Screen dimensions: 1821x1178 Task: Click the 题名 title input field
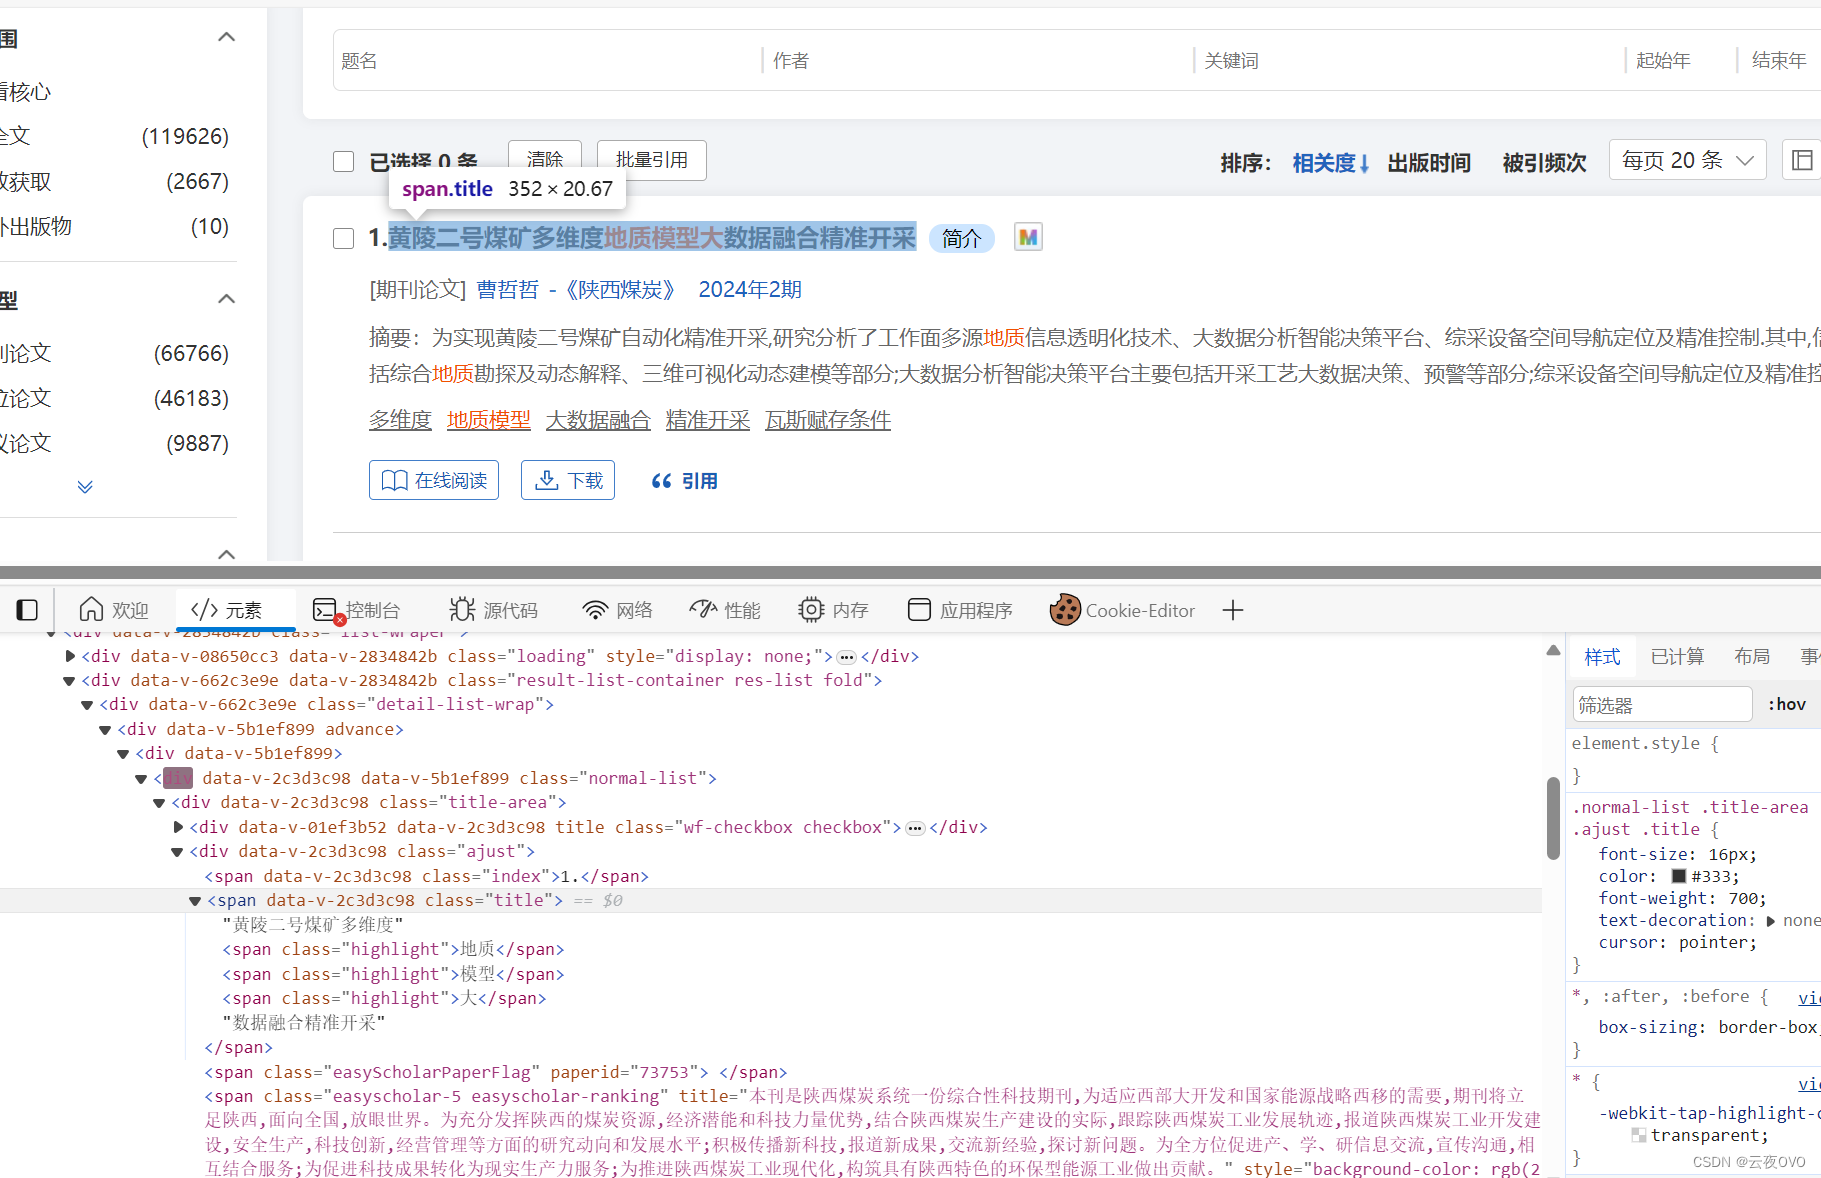tap(548, 61)
